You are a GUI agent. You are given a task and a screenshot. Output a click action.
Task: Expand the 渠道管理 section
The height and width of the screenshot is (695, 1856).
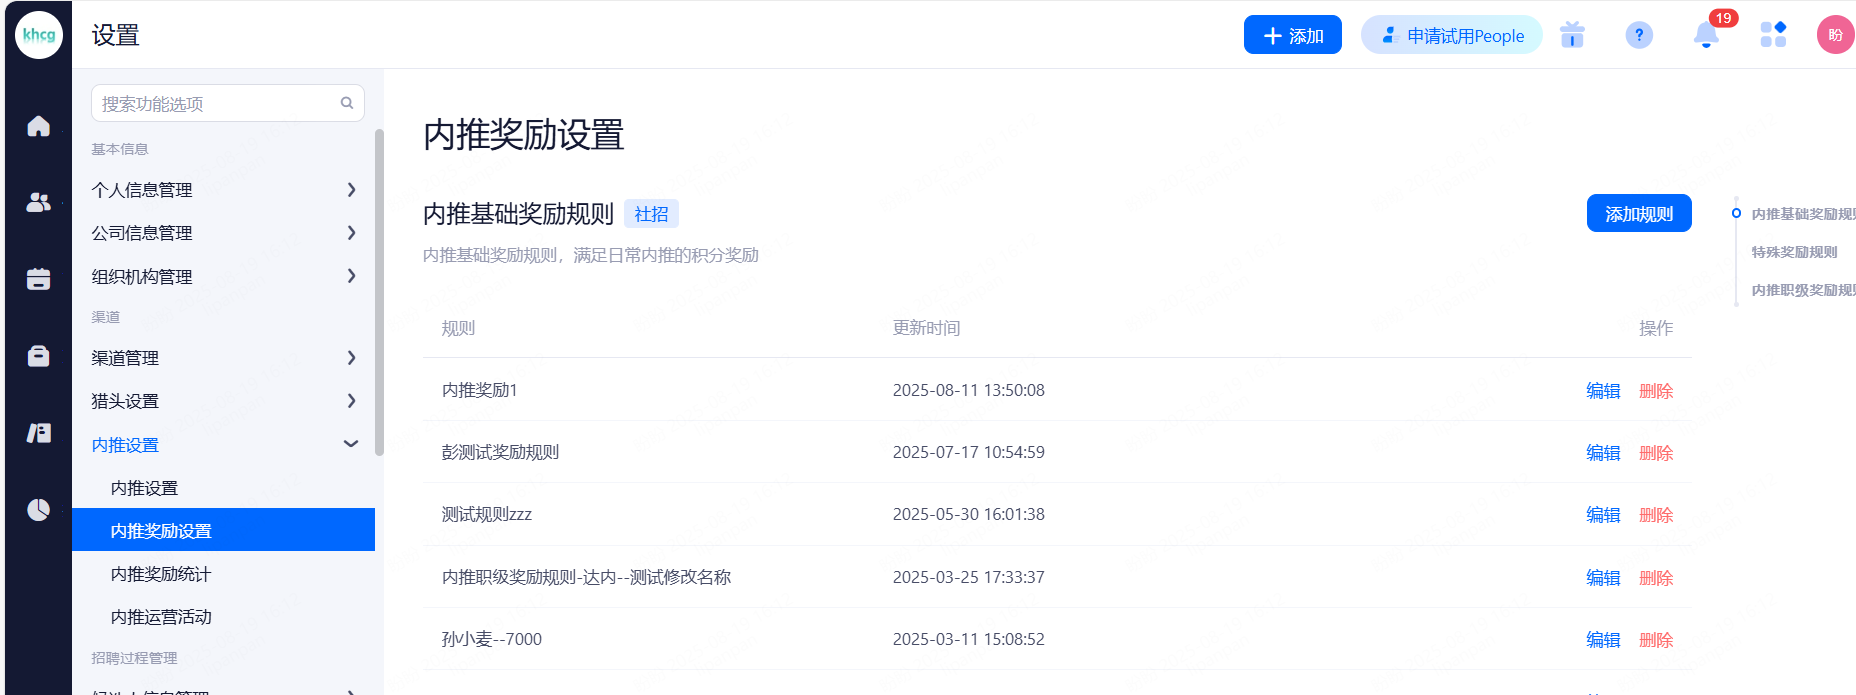pyautogui.click(x=223, y=358)
